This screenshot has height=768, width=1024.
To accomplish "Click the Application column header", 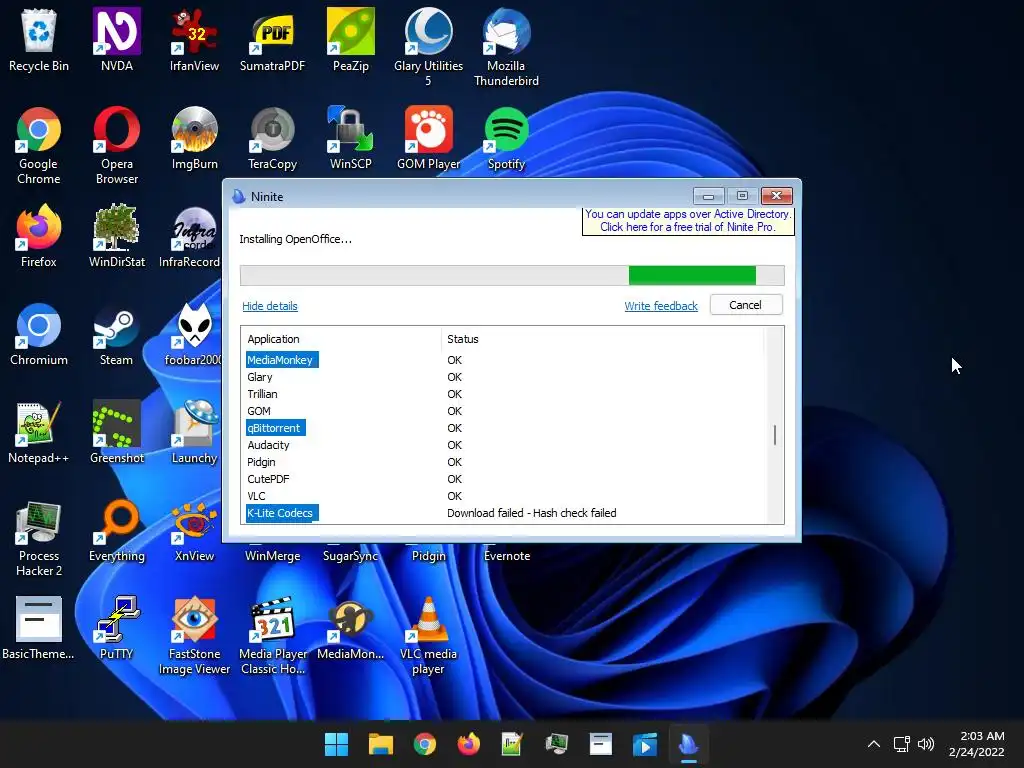I will coord(273,339).
